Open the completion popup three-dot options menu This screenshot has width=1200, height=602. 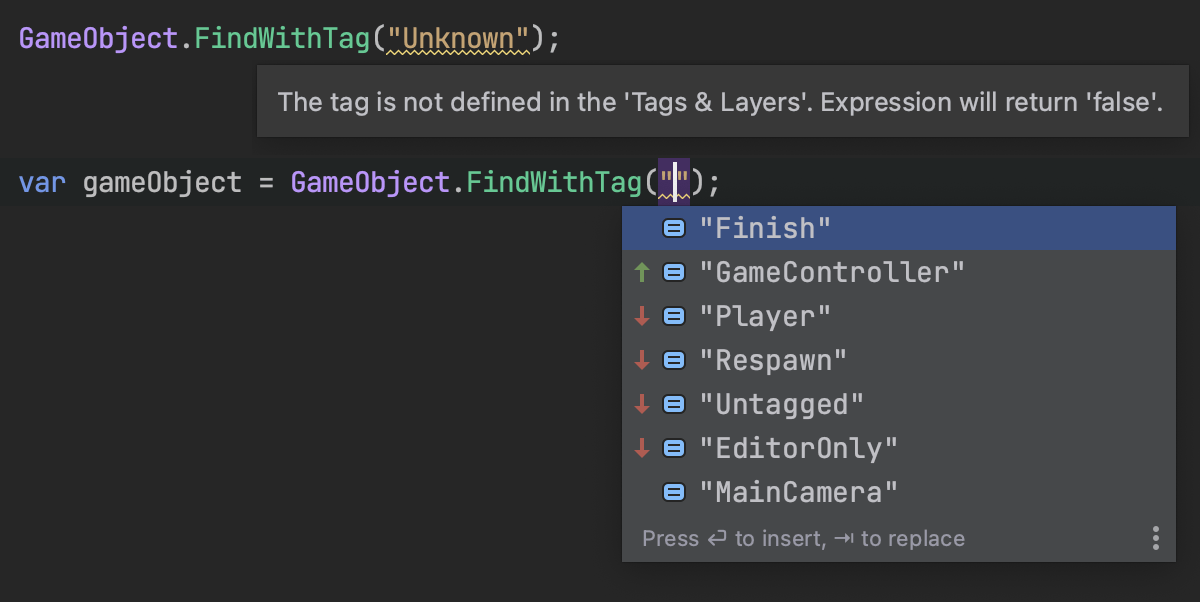pyautogui.click(x=1155, y=538)
